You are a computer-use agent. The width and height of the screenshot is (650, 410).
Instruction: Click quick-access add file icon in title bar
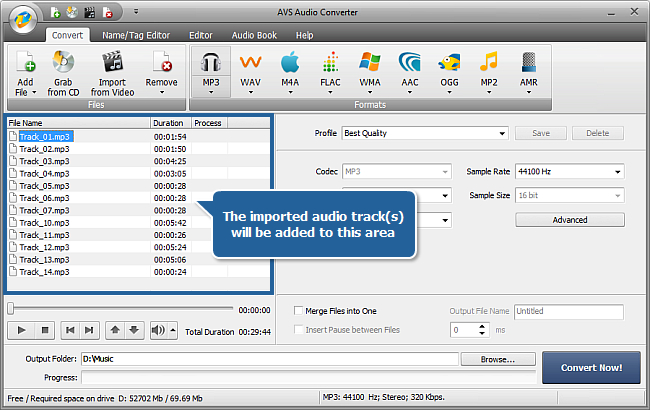pyautogui.click(x=55, y=12)
